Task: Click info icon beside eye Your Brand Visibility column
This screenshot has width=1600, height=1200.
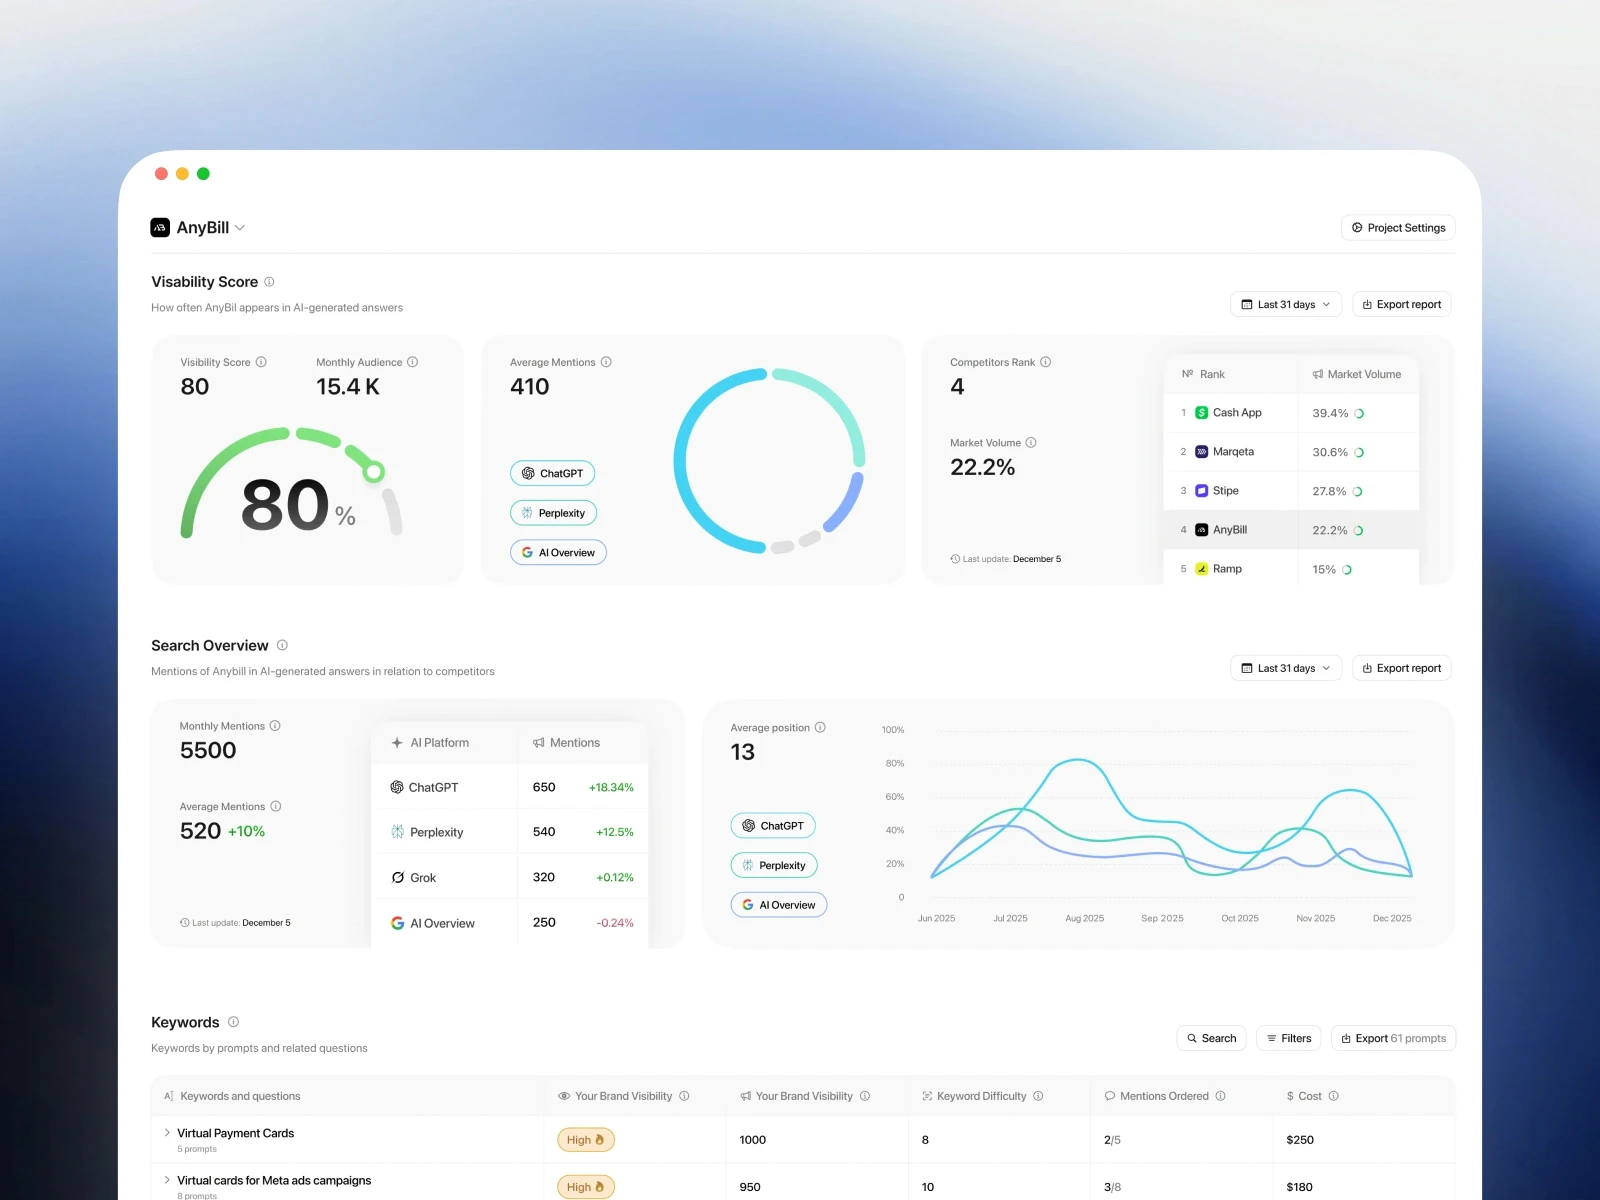Action: coord(684,1096)
